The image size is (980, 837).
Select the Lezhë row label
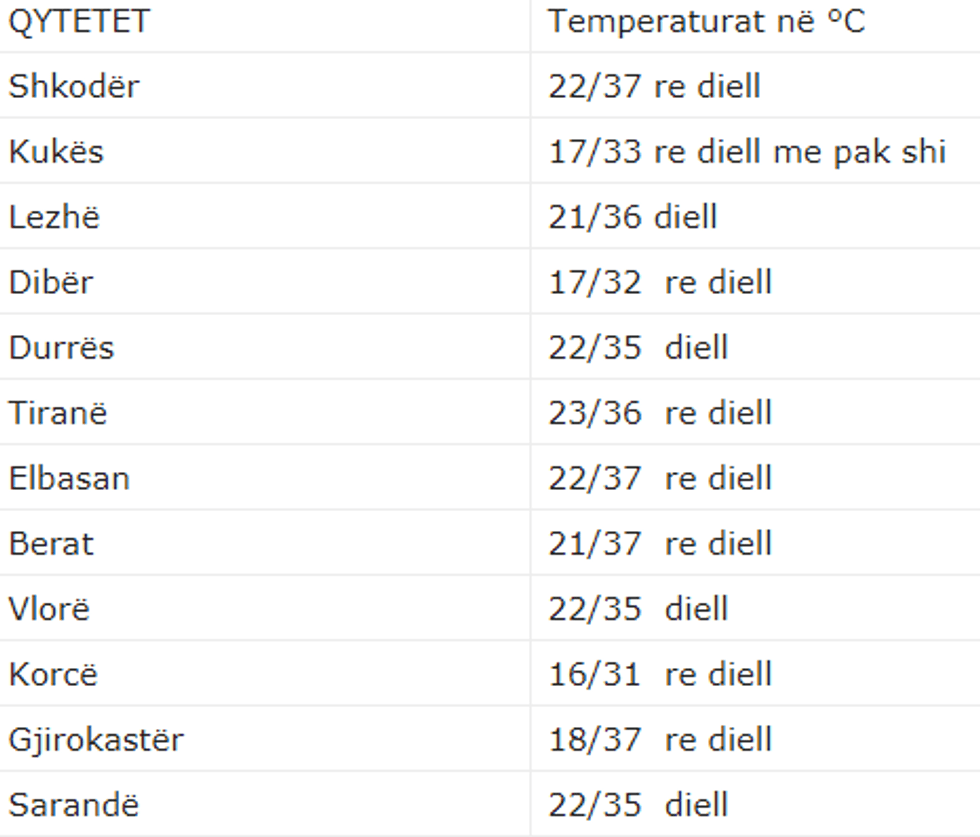point(54,217)
